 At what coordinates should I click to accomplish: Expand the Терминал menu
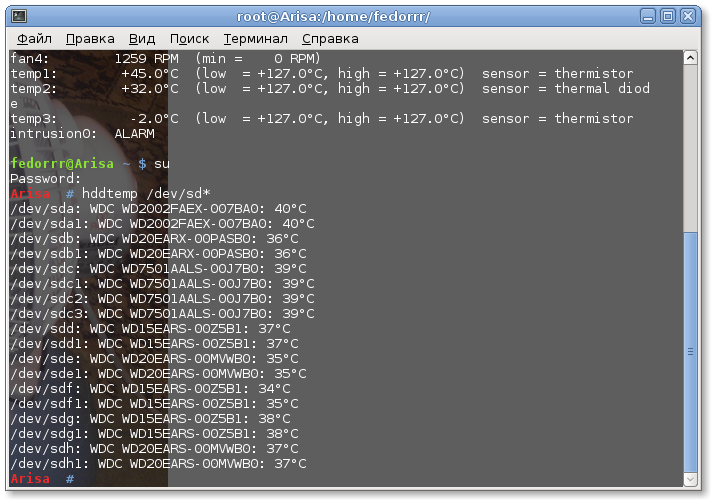pyautogui.click(x=255, y=38)
